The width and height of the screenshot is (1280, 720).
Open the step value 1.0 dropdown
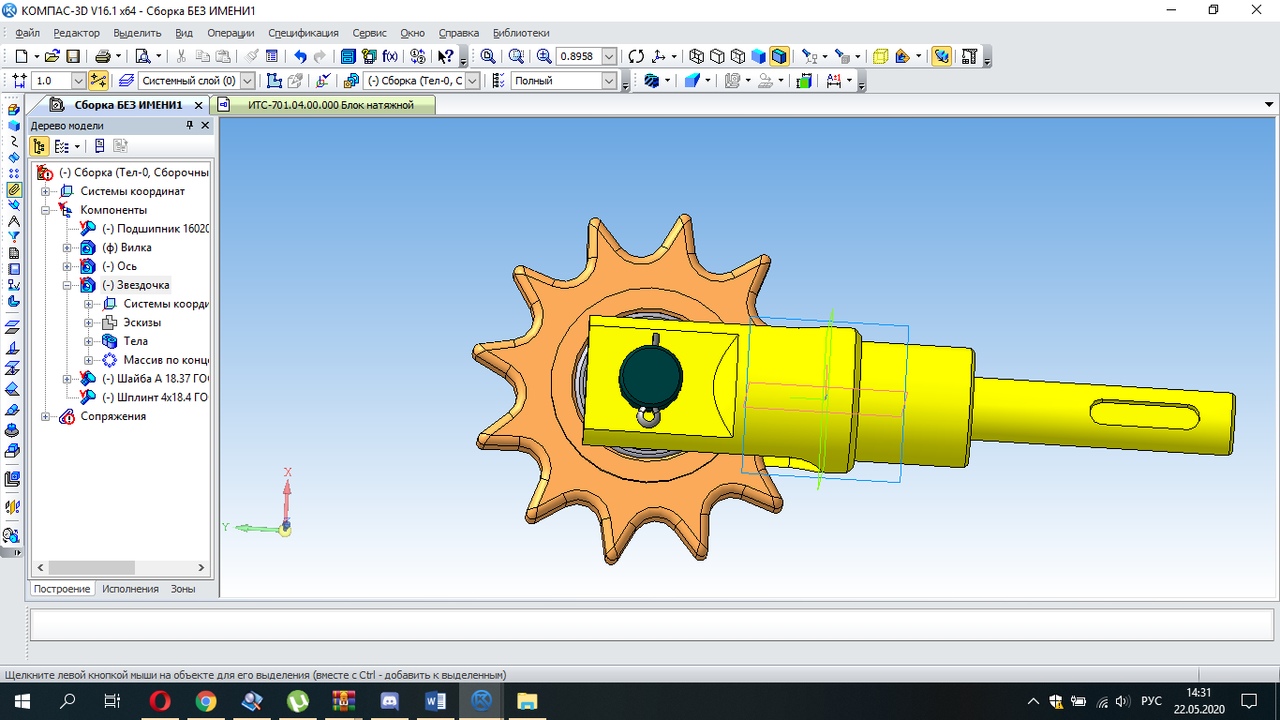[x=78, y=81]
